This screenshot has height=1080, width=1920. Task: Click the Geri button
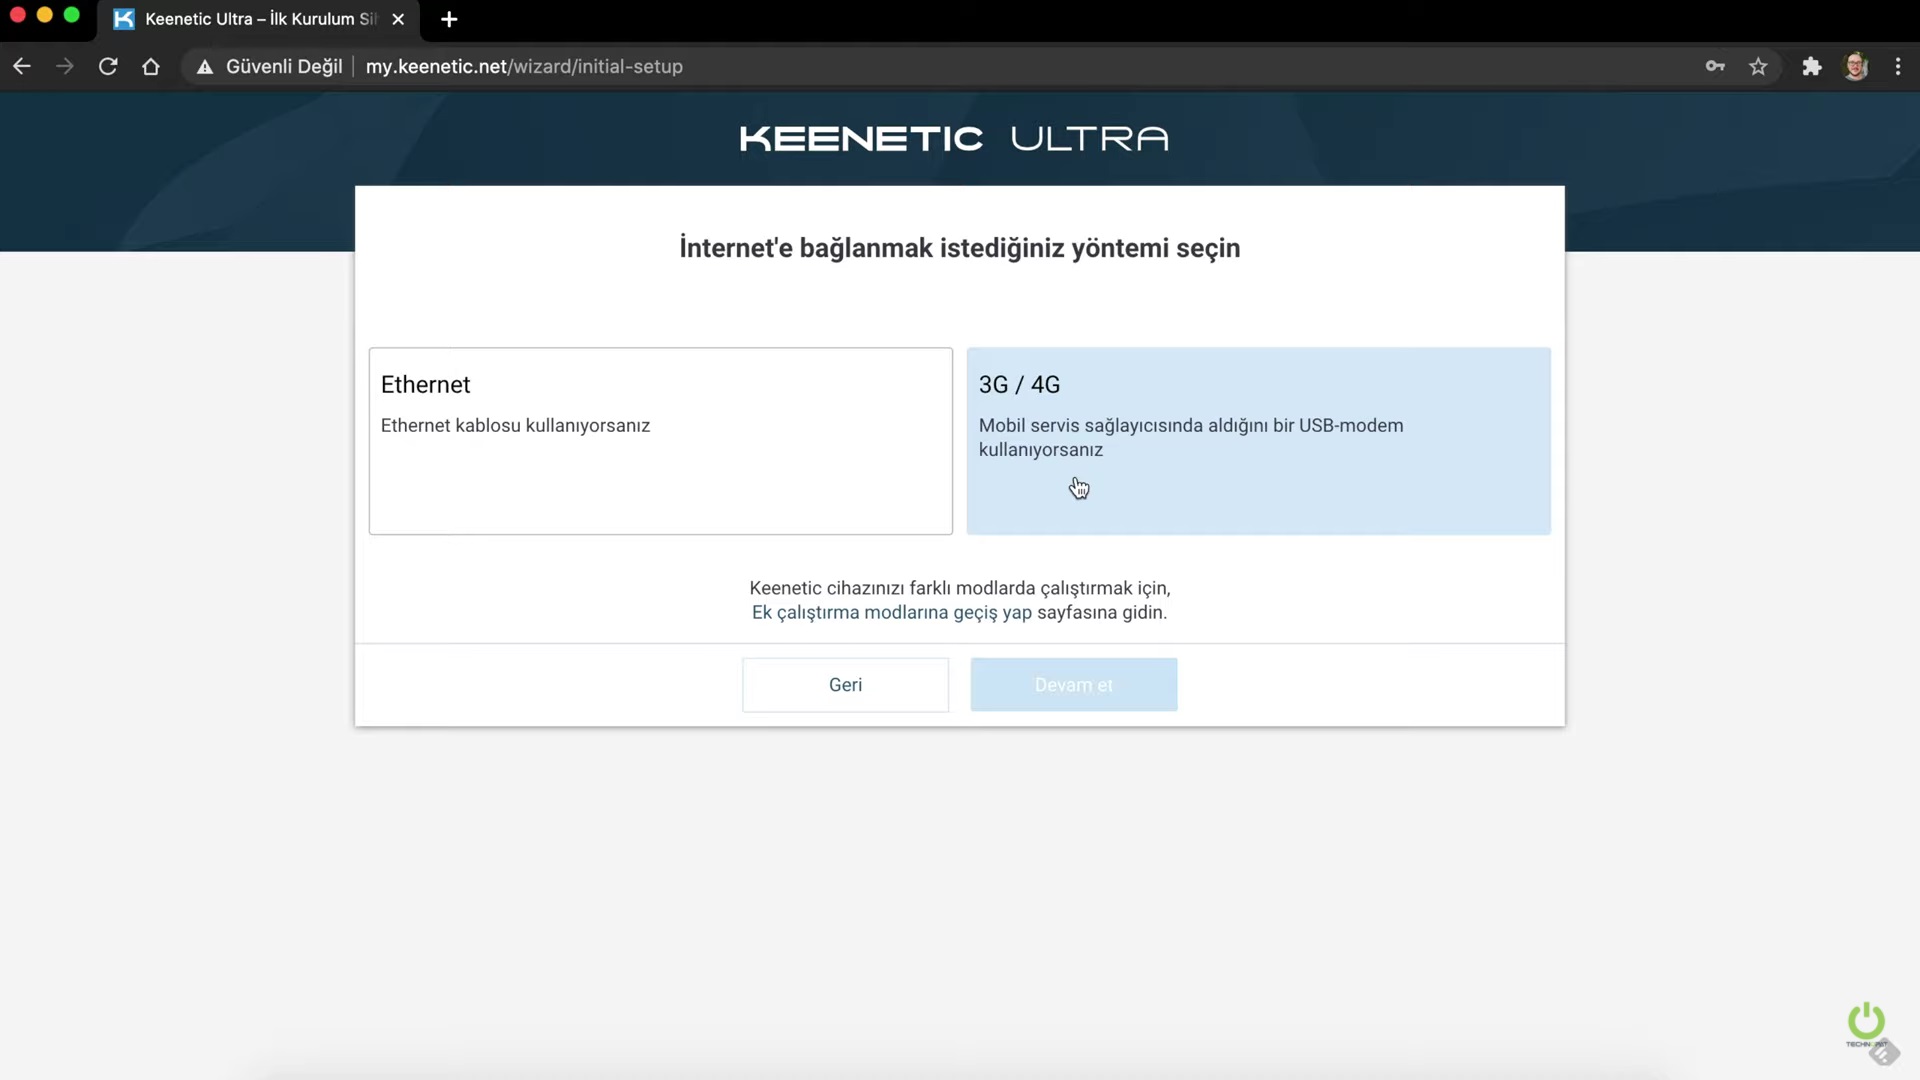coord(845,685)
